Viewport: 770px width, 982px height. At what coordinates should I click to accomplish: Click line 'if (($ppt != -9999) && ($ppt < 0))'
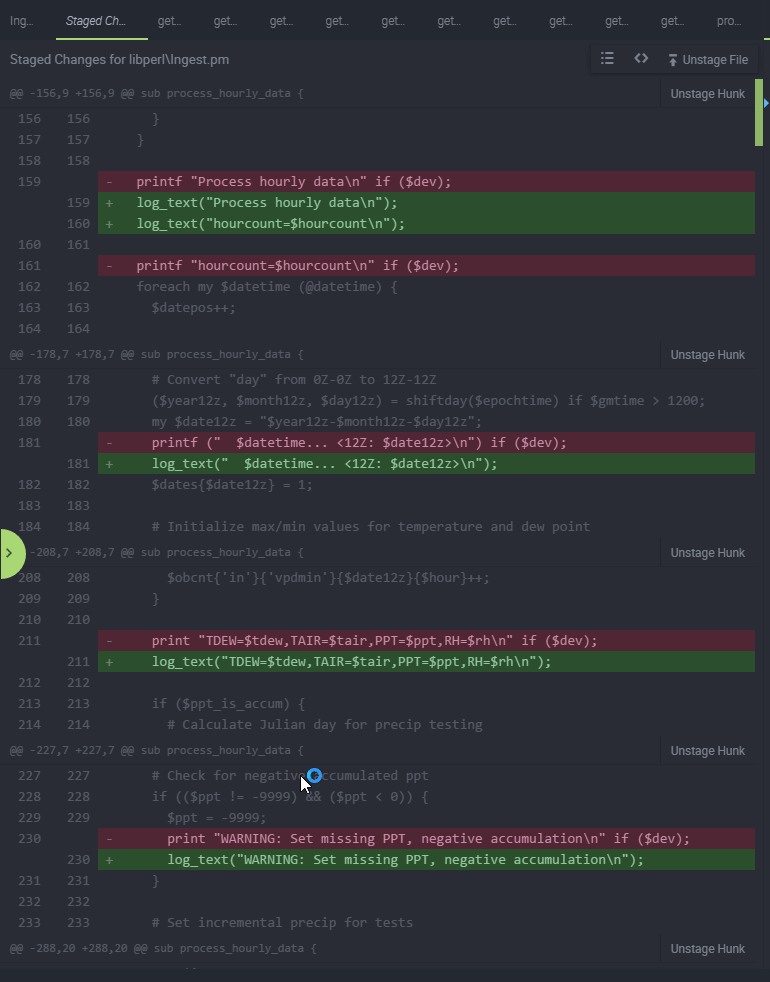(290, 797)
